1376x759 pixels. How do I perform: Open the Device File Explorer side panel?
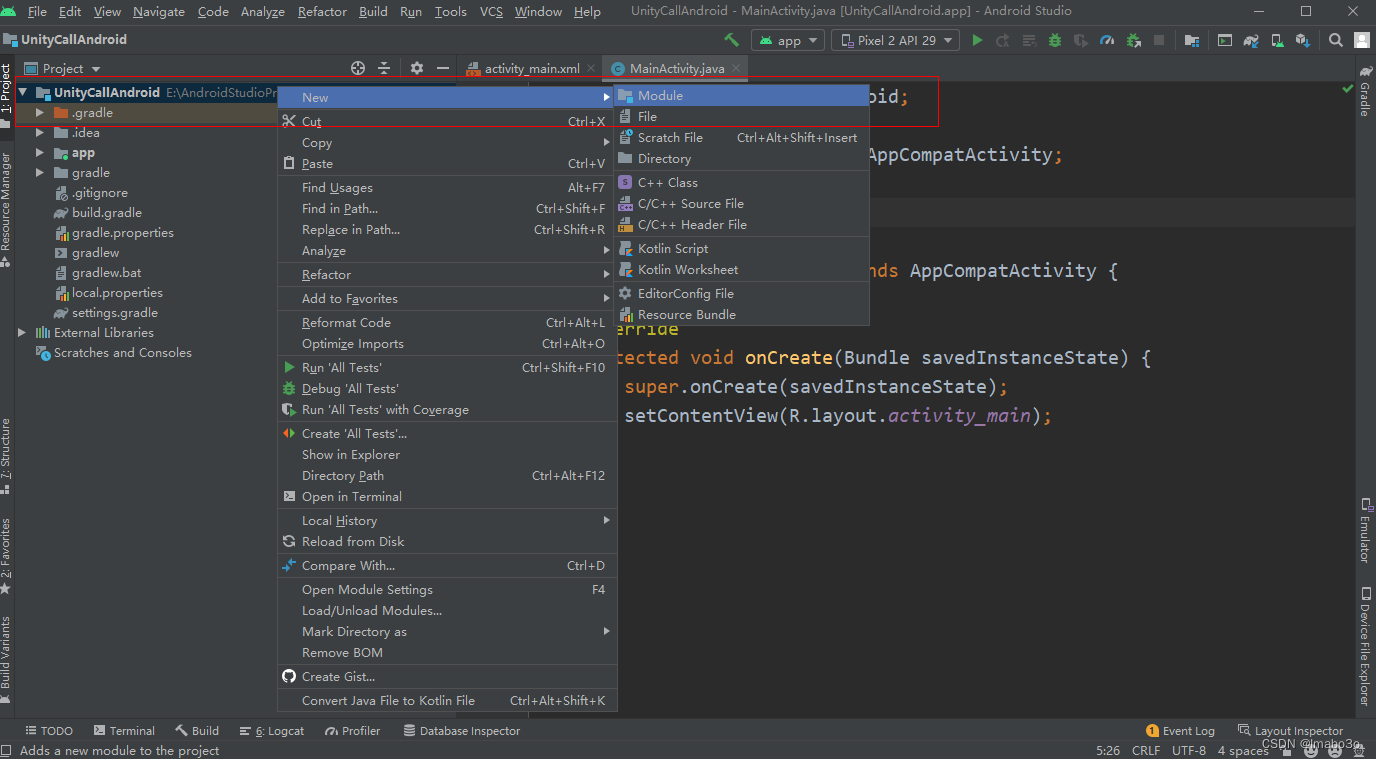click(x=1365, y=647)
